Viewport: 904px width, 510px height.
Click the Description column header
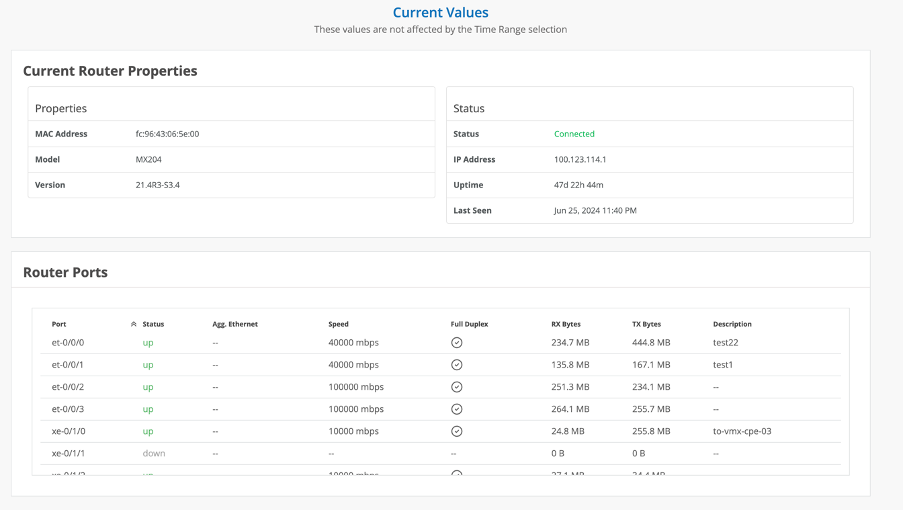click(732, 324)
